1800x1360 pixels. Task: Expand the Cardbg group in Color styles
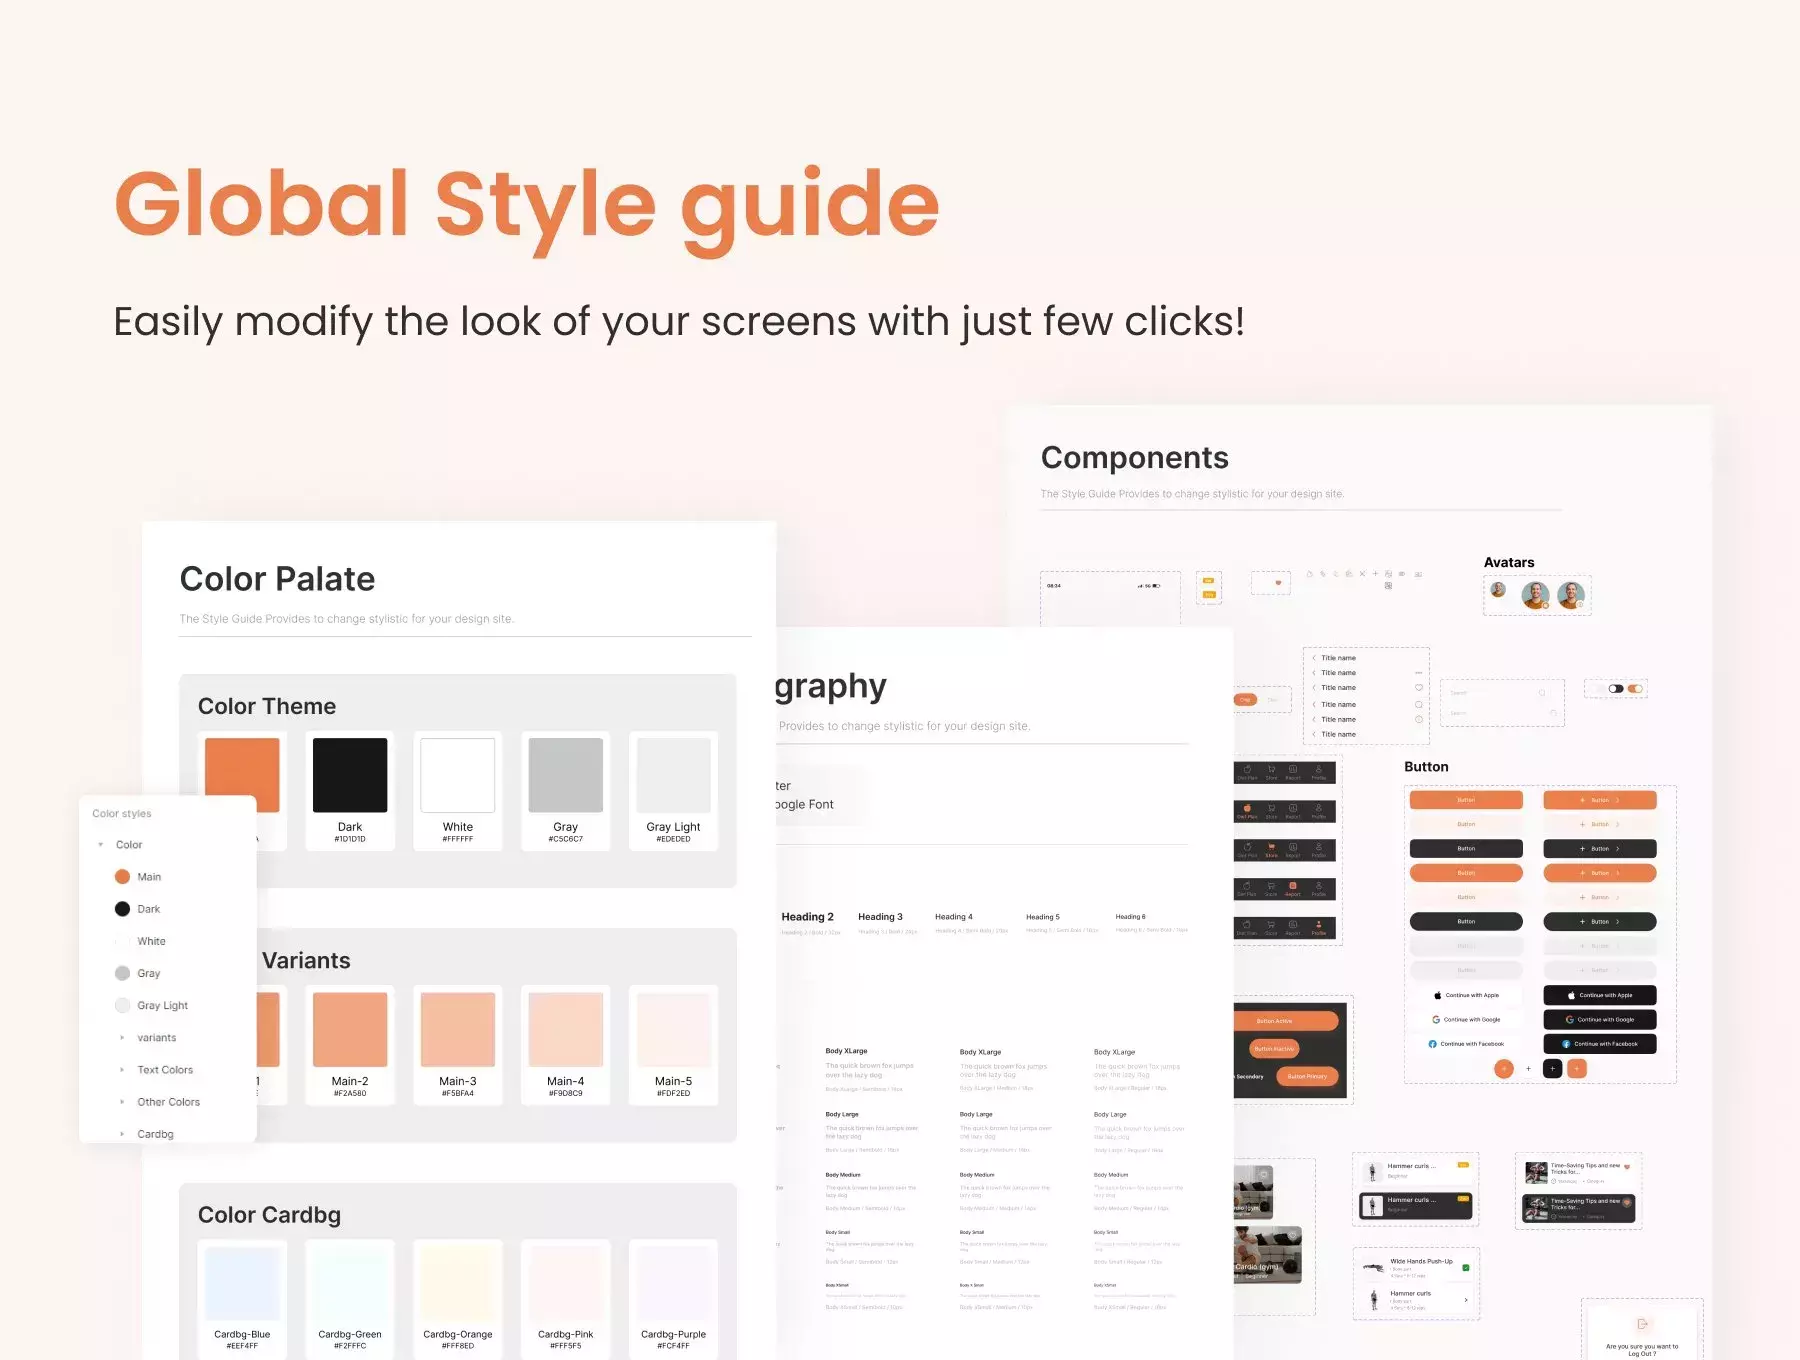click(122, 1134)
